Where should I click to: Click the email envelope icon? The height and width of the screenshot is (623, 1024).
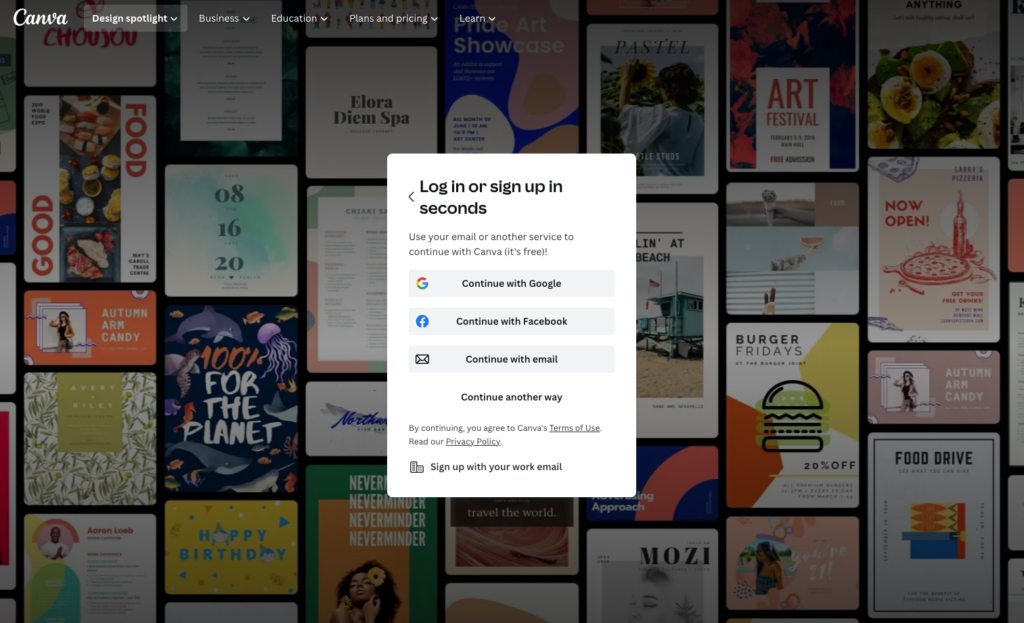pyautogui.click(x=424, y=359)
